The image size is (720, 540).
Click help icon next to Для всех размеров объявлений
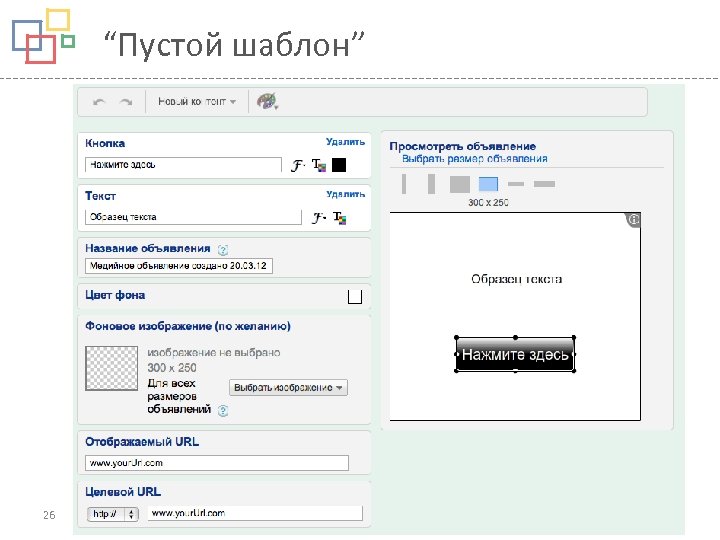pos(223,410)
